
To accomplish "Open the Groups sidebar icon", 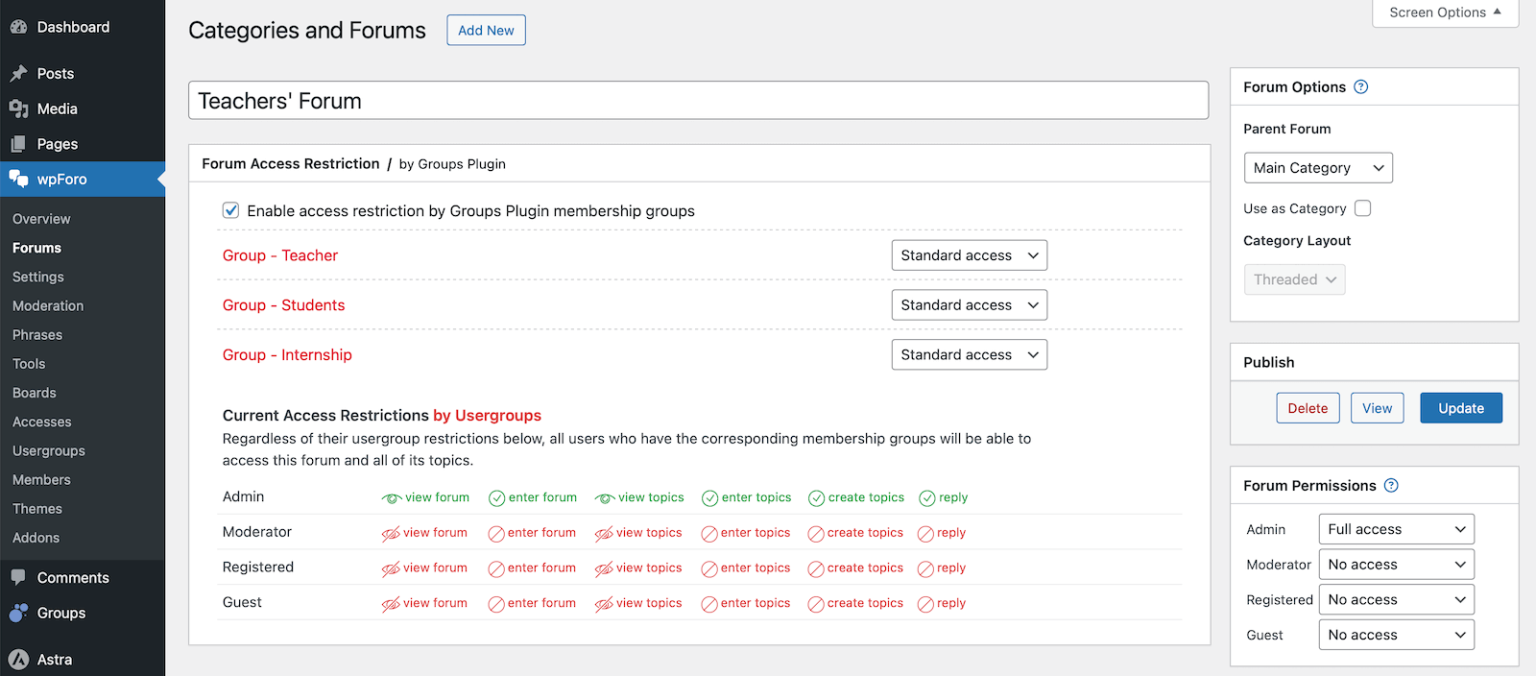I will tap(20, 613).
